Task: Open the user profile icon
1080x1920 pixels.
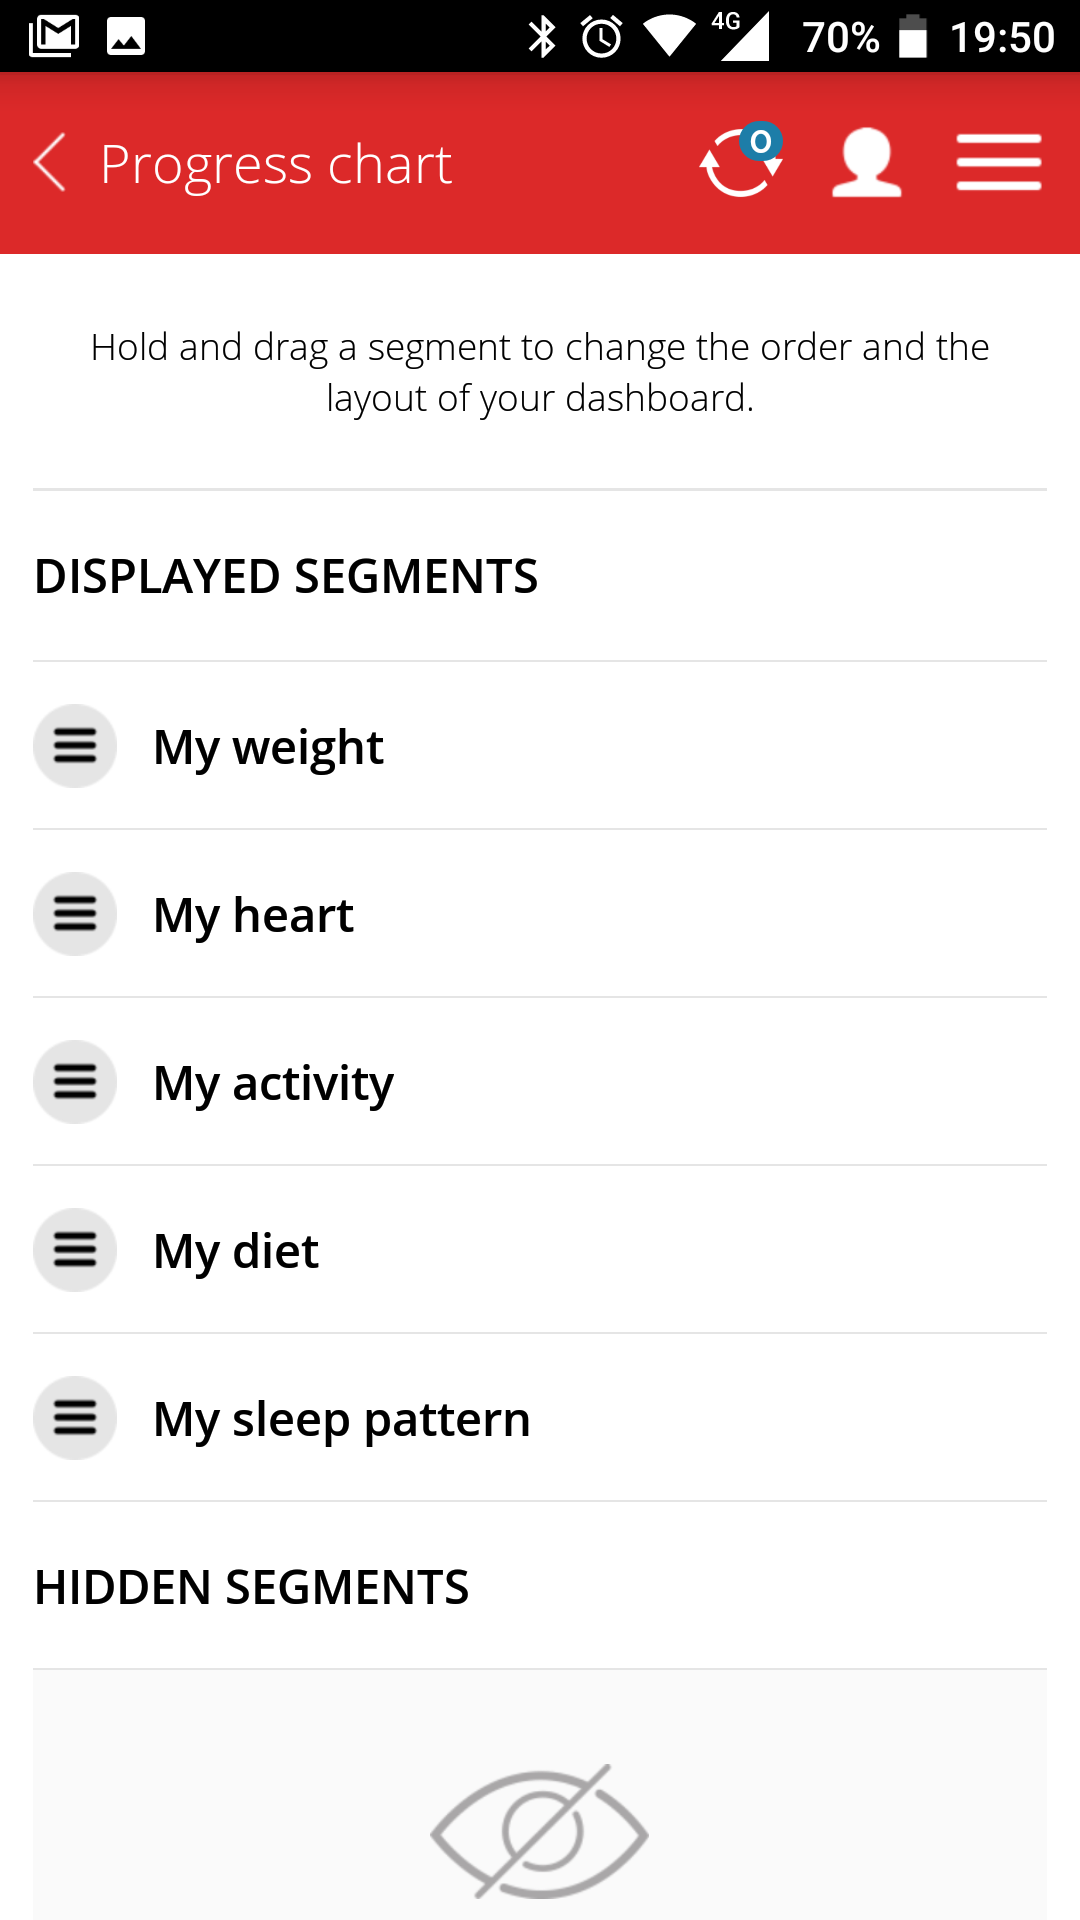Action: 866,163
